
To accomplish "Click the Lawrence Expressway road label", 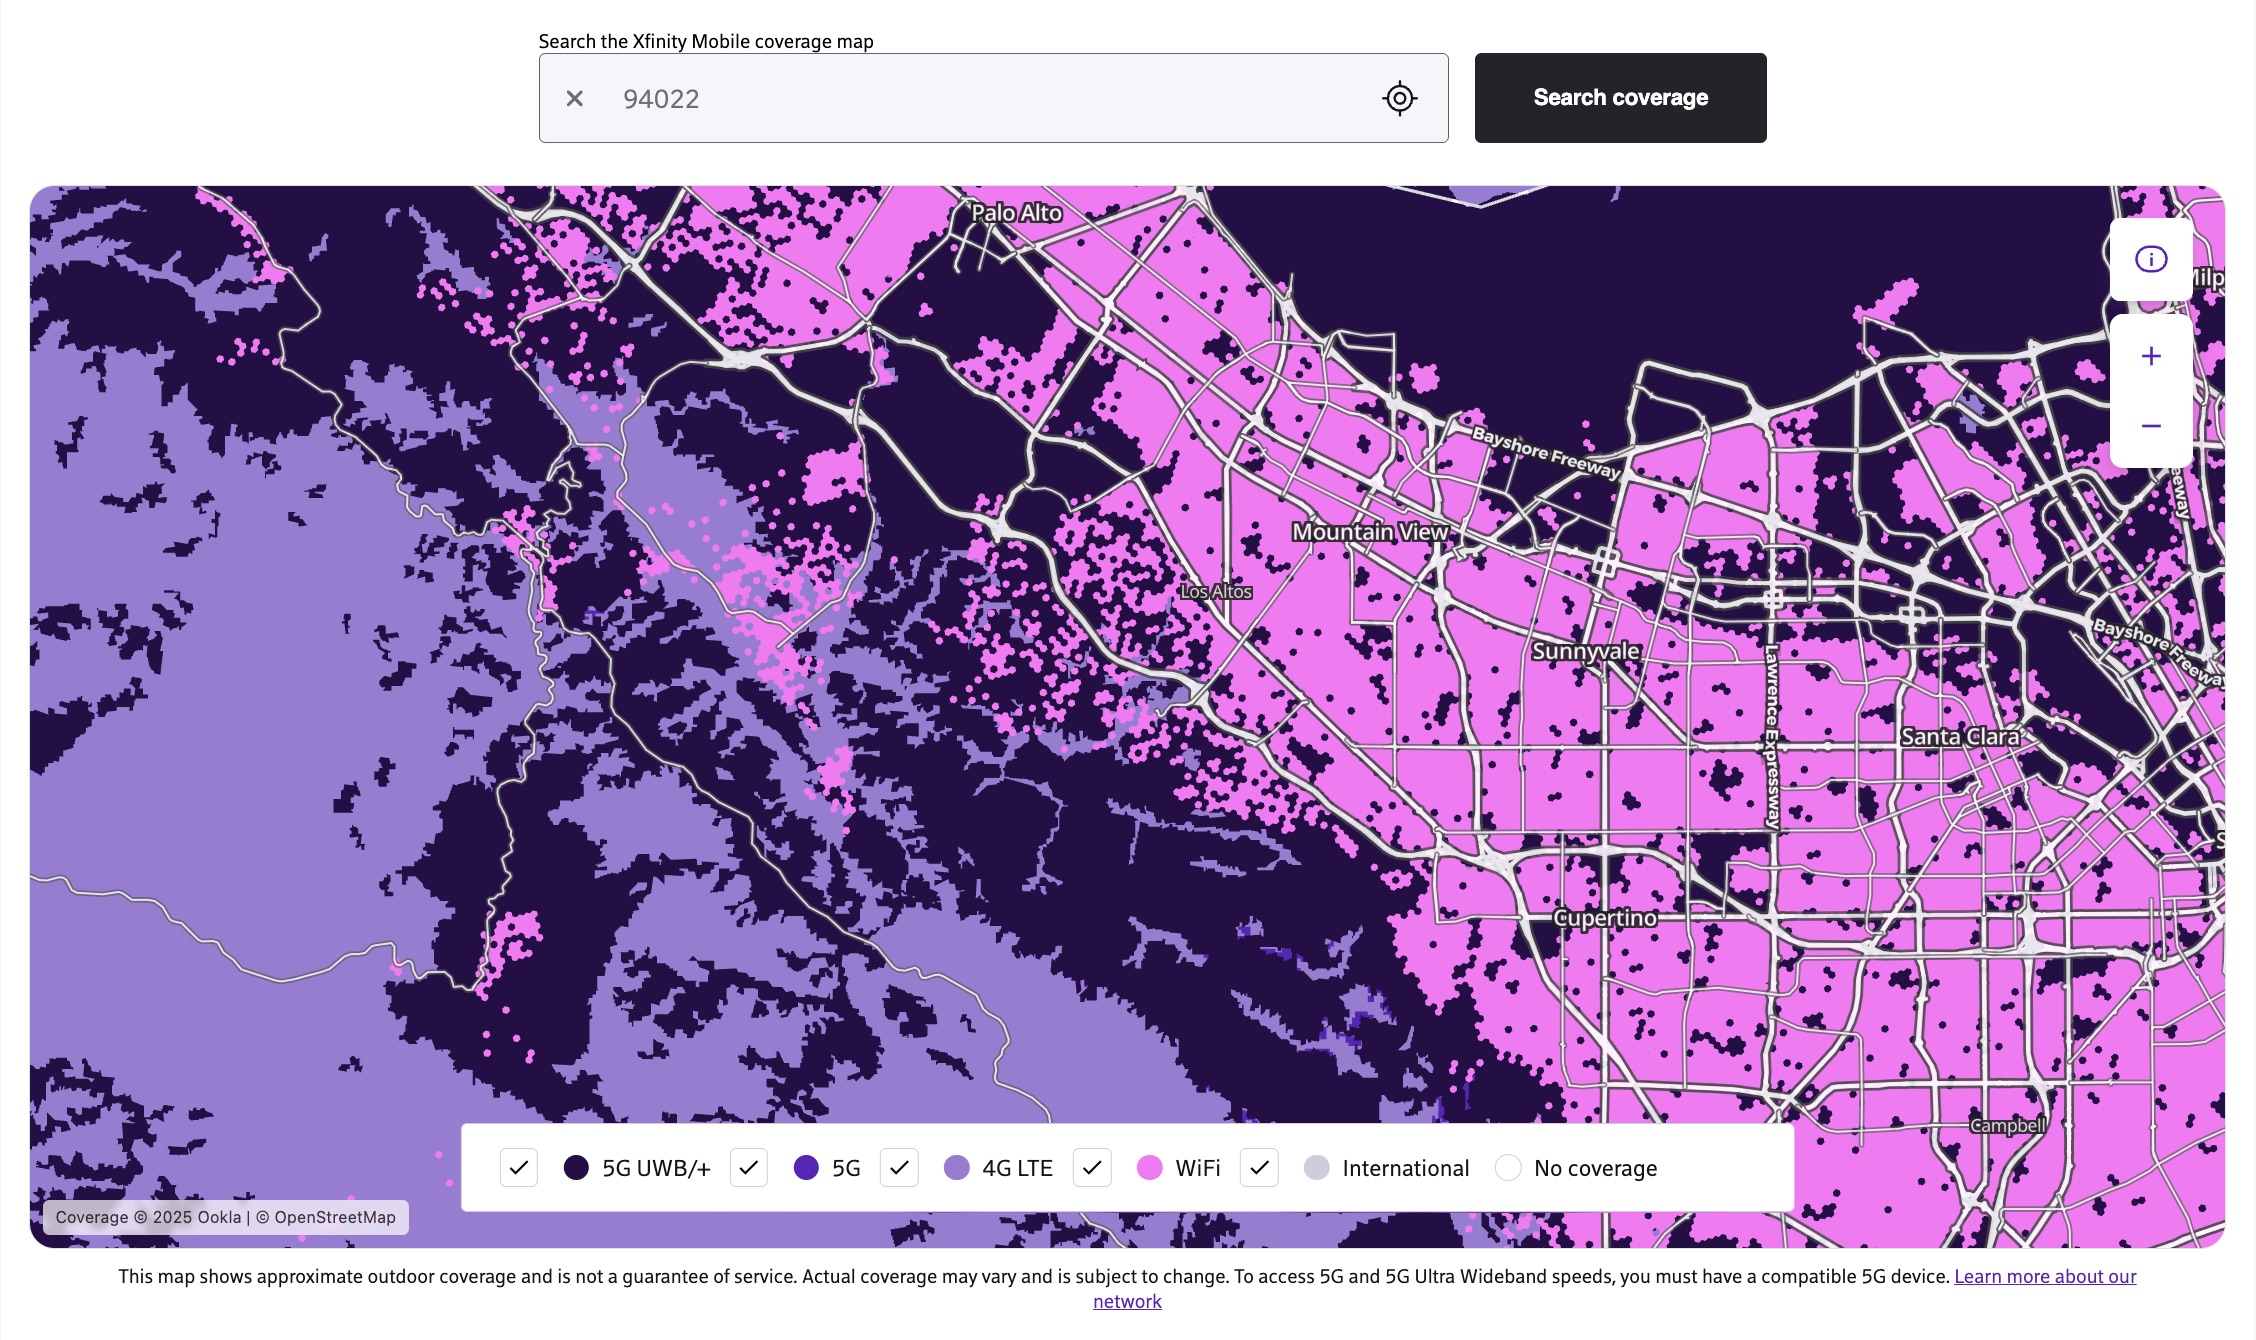I will pos(1772,738).
